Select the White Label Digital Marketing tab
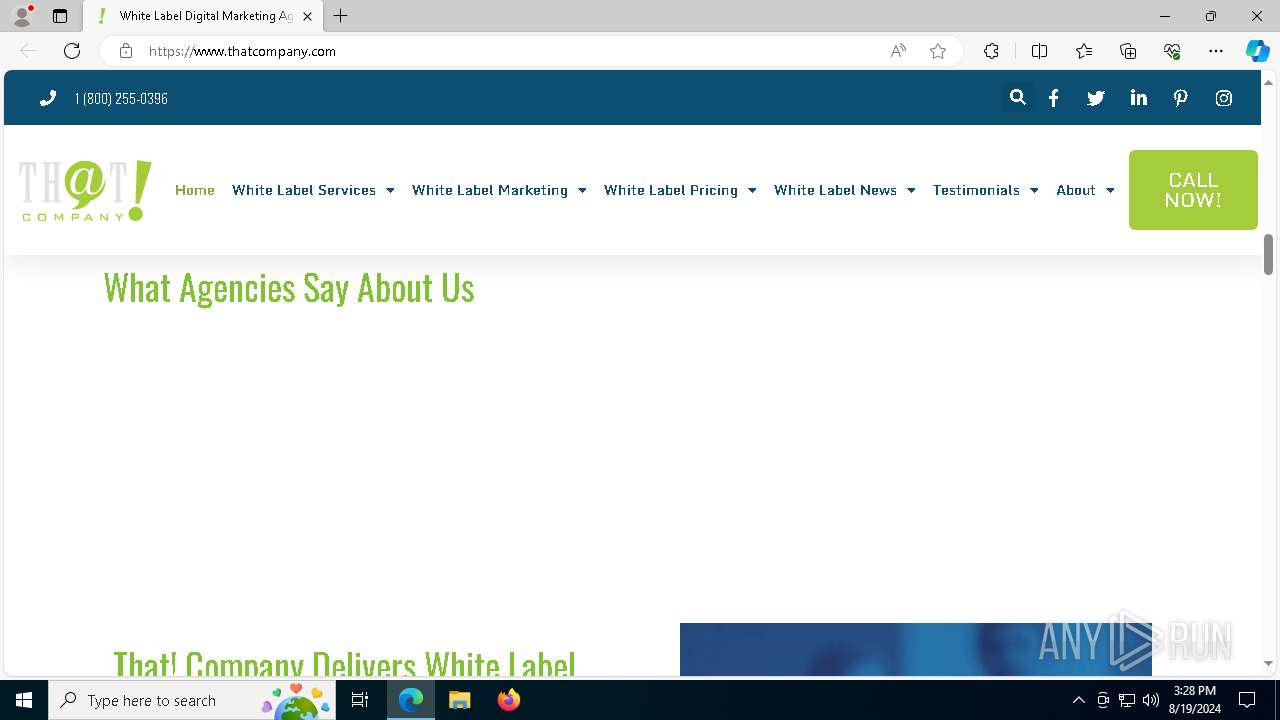1280x720 pixels. point(203,16)
